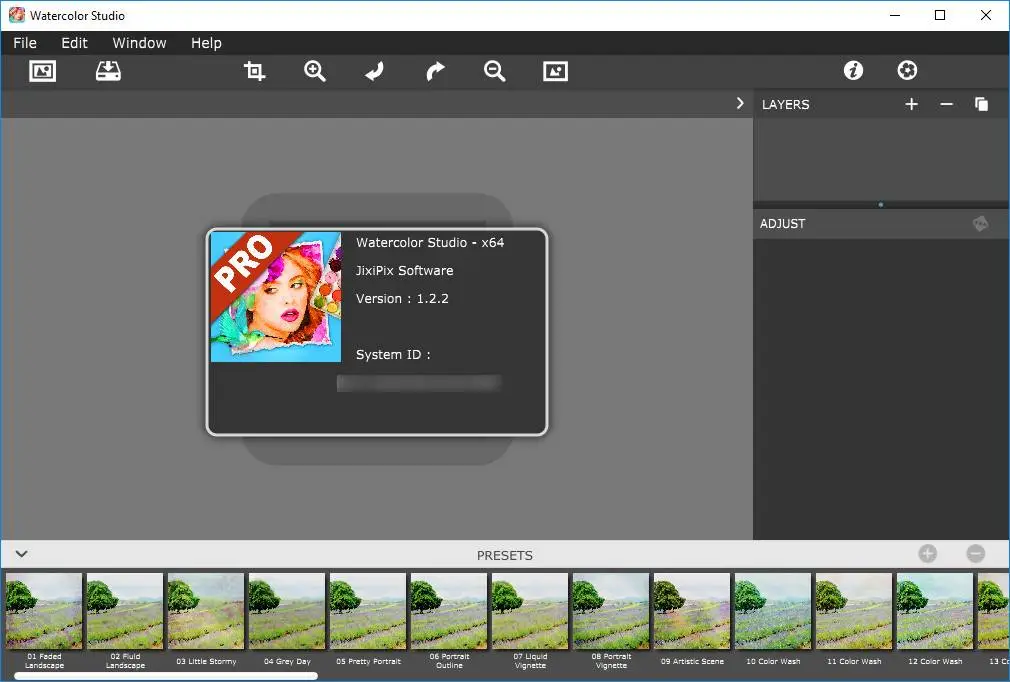The width and height of the screenshot is (1010, 682).
Task: Click the presets horizontal scrollbar
Action: 166,676
